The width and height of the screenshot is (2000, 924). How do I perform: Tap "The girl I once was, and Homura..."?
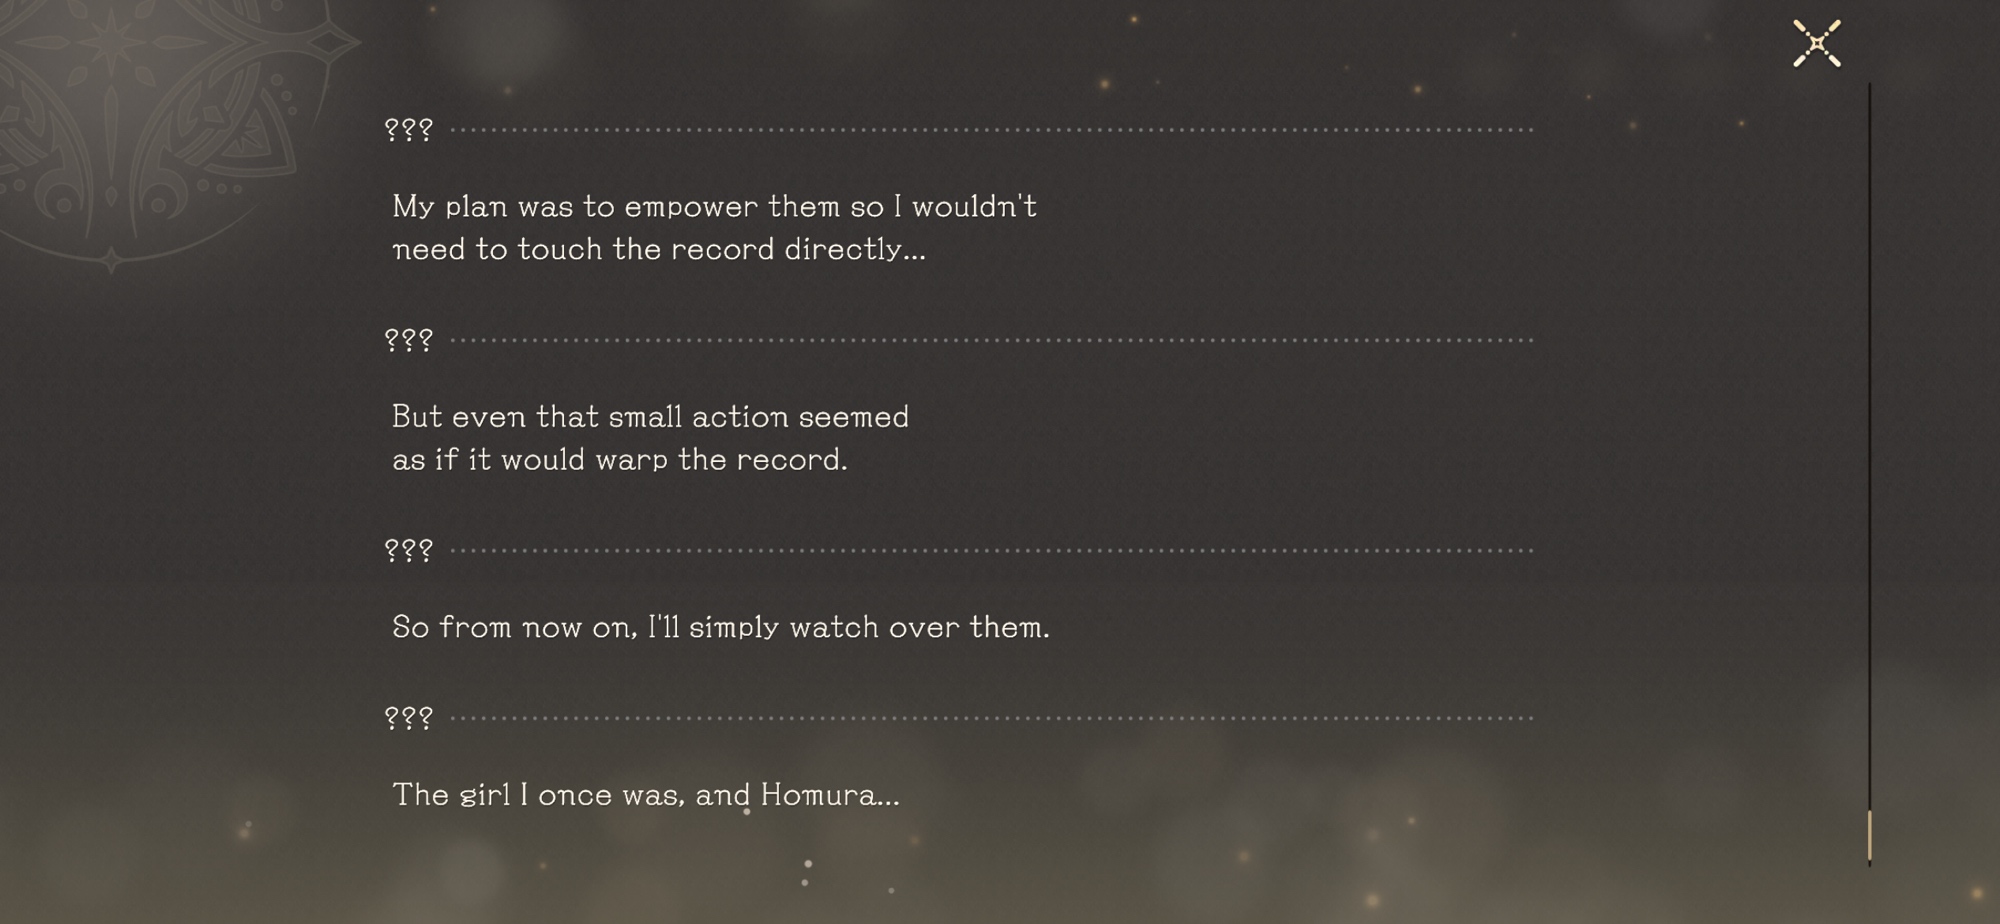pos(645,796)
